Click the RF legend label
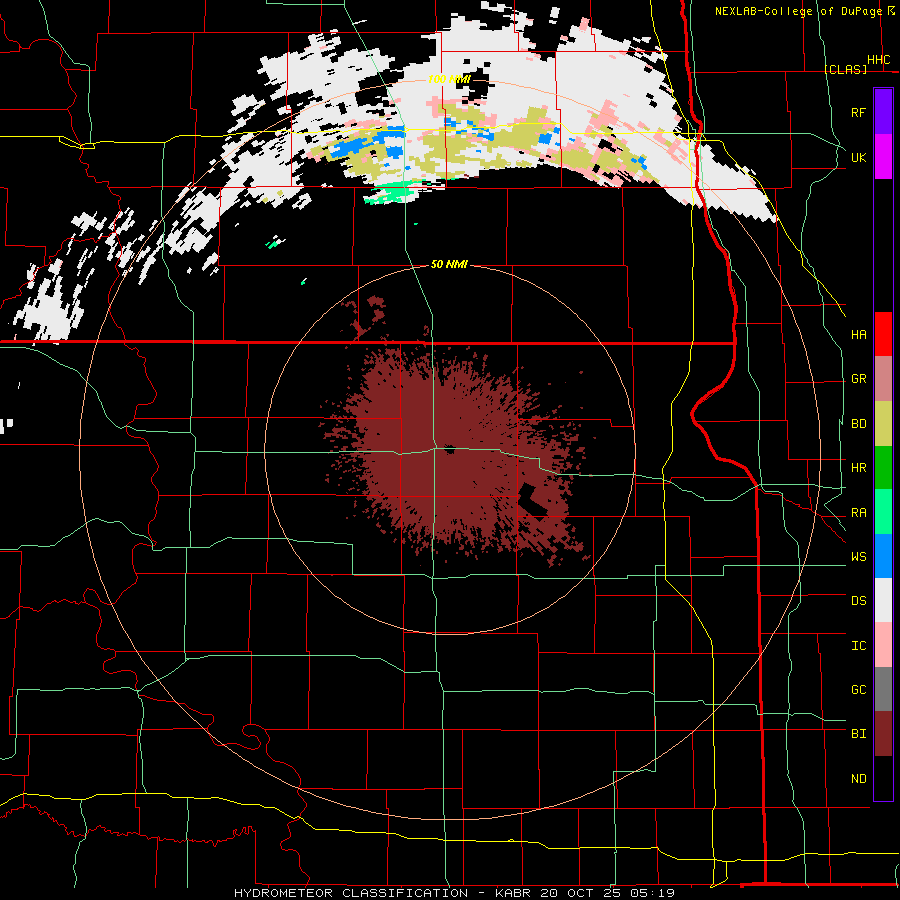 pos(858,112)
